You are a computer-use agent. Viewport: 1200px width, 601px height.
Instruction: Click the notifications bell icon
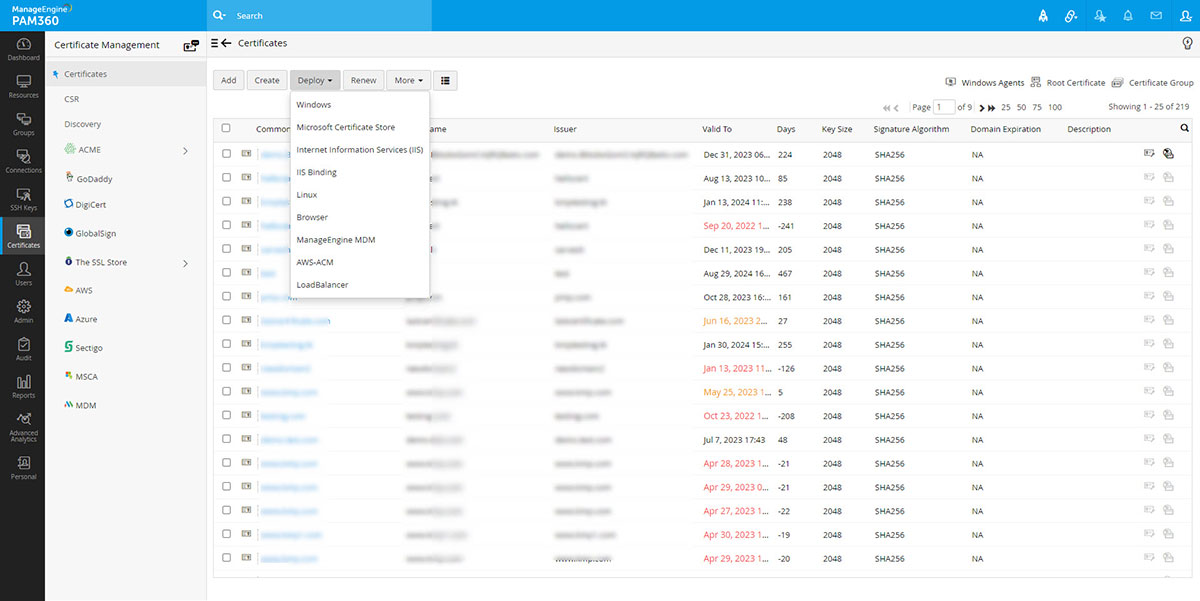1128,16
